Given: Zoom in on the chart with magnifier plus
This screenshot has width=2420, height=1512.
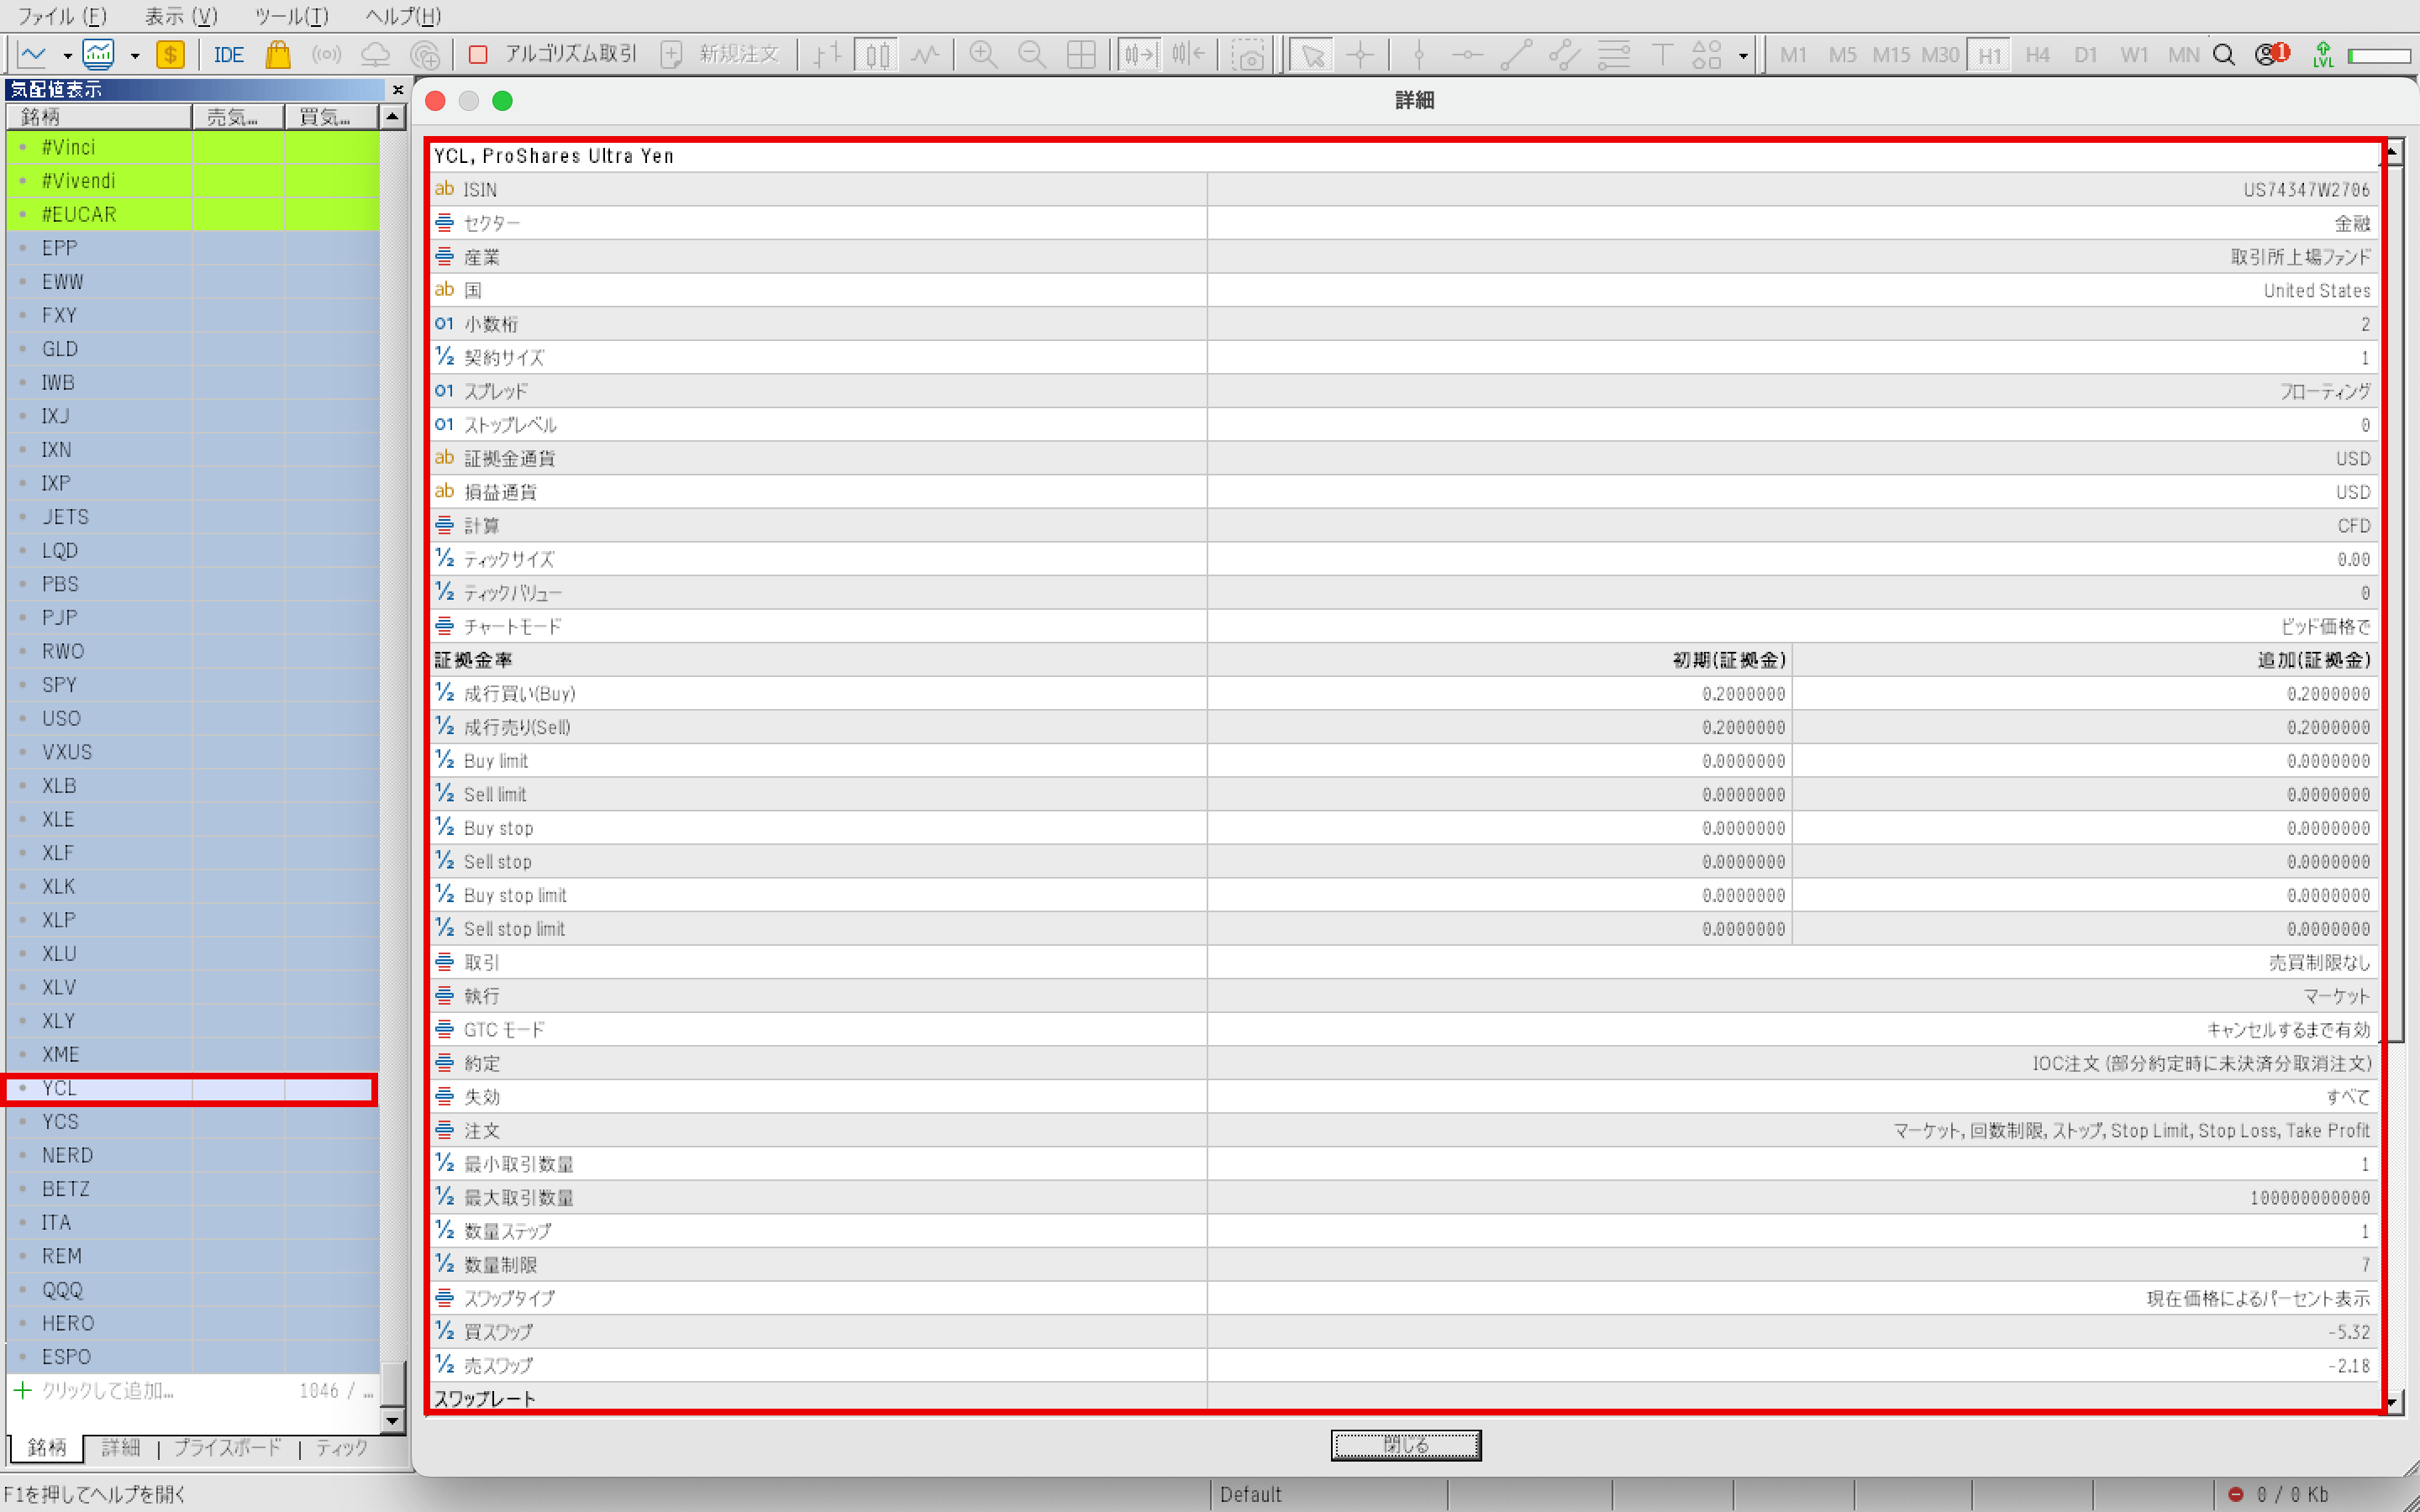Looking at the screenshot, I should point(982,55).
